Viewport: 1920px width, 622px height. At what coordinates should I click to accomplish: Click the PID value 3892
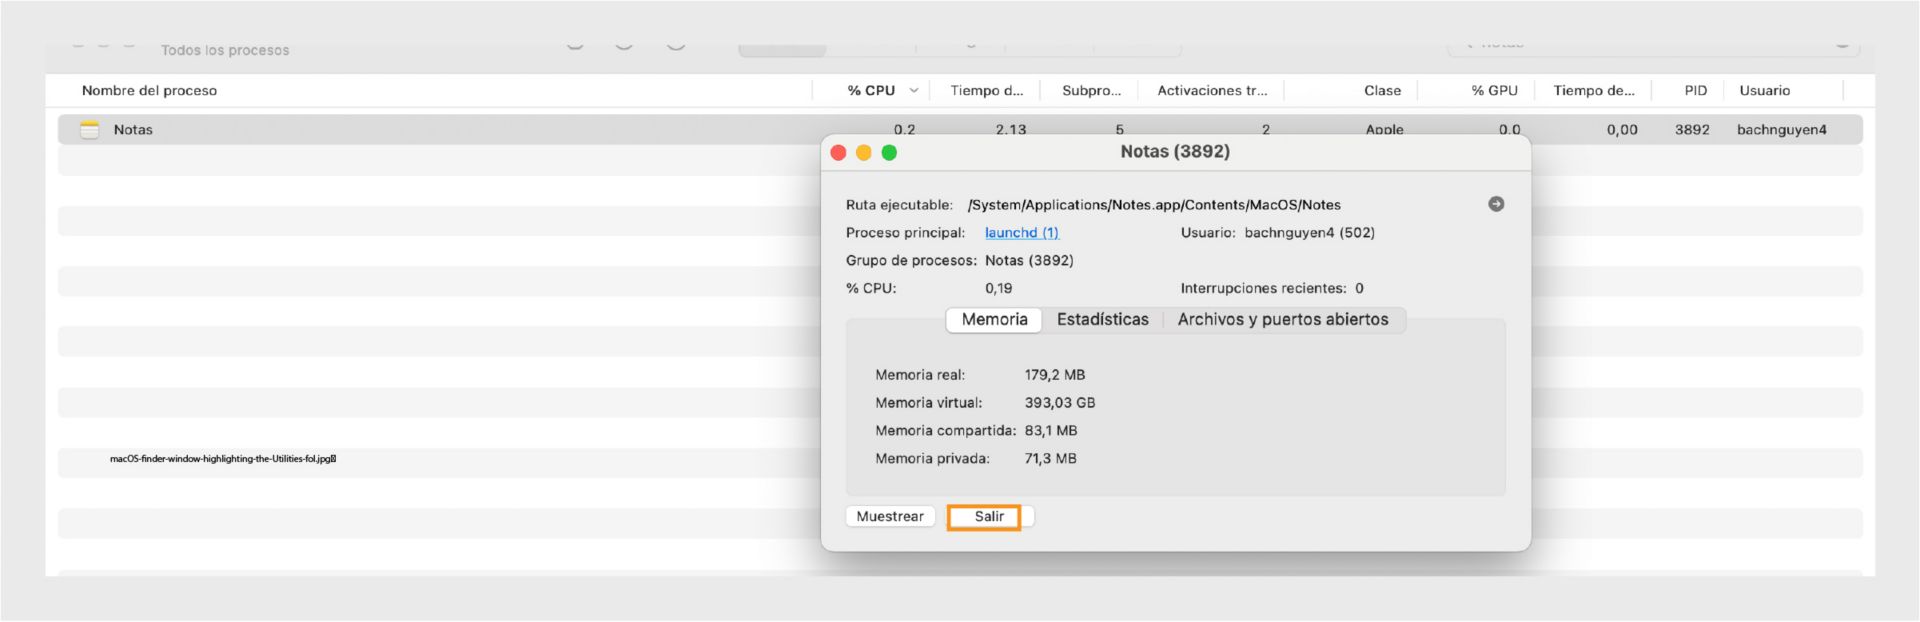click(1692, 130)
